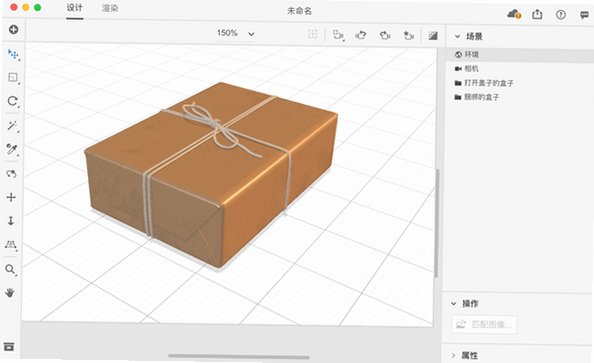Select the Sampler eyedropper tool
The width and height of the screenshot is (594, 363).
click(12, 149)
